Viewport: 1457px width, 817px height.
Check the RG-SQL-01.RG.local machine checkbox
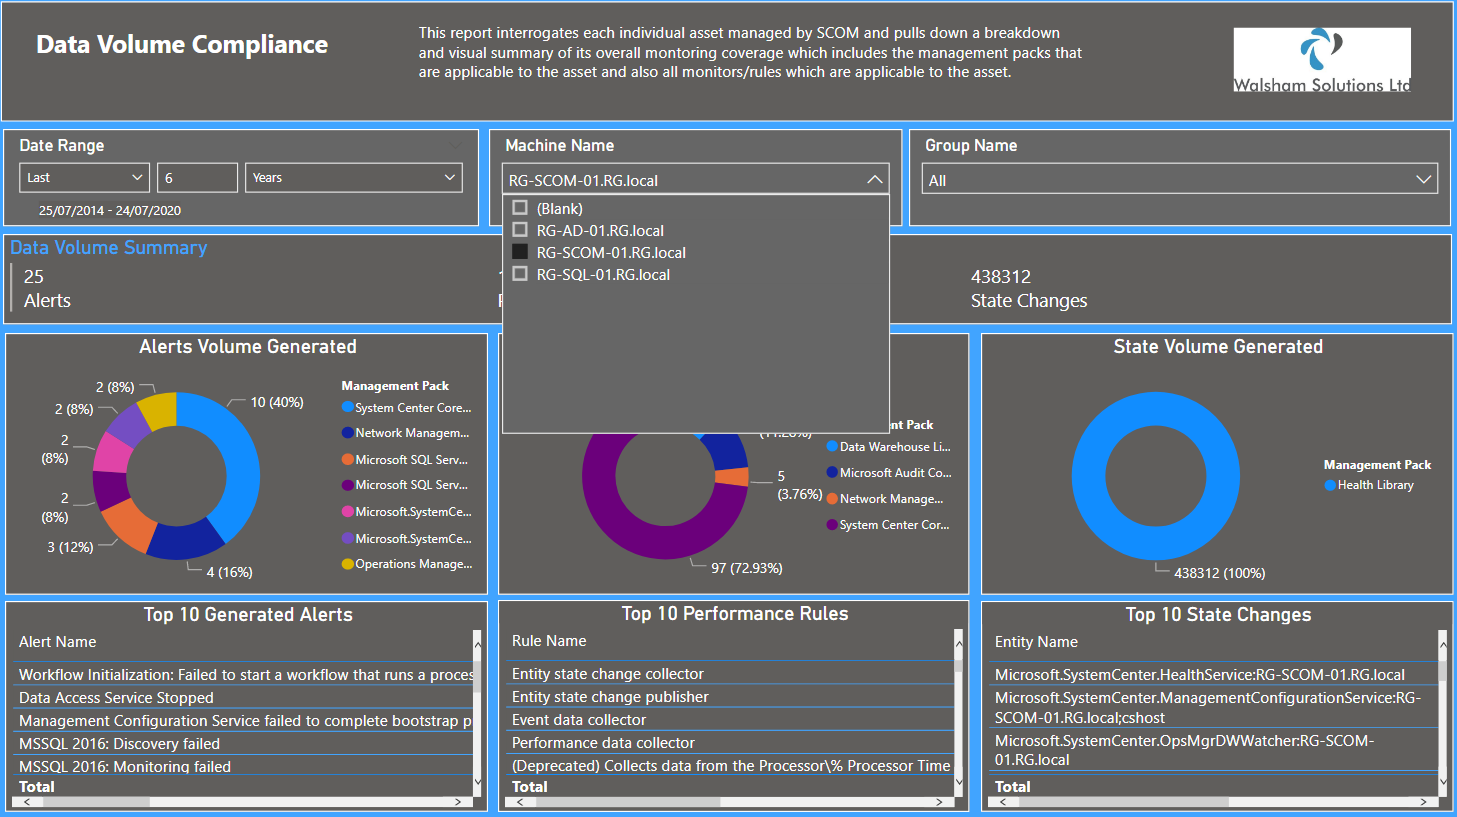pos(520,273)
